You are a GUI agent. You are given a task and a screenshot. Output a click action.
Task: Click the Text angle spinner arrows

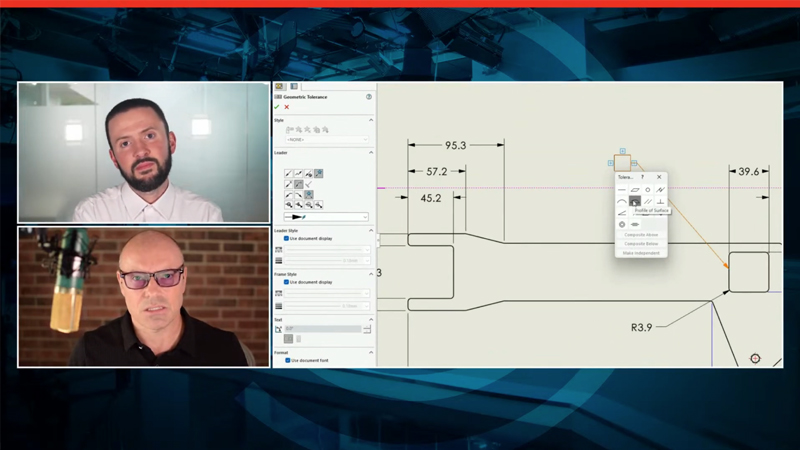[x=367, y=329]
